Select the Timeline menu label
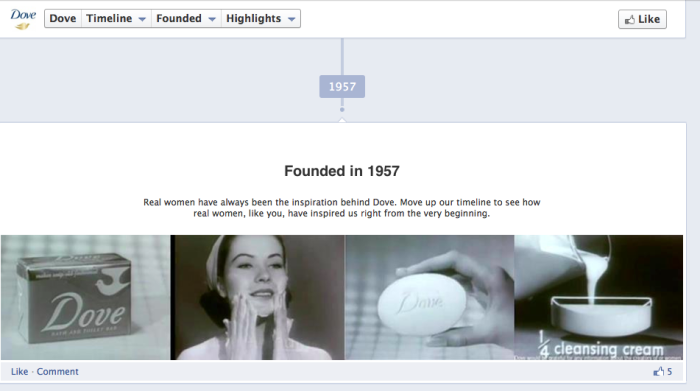The height and width of the screenshot is (391, 700). (x=109, y=19)
